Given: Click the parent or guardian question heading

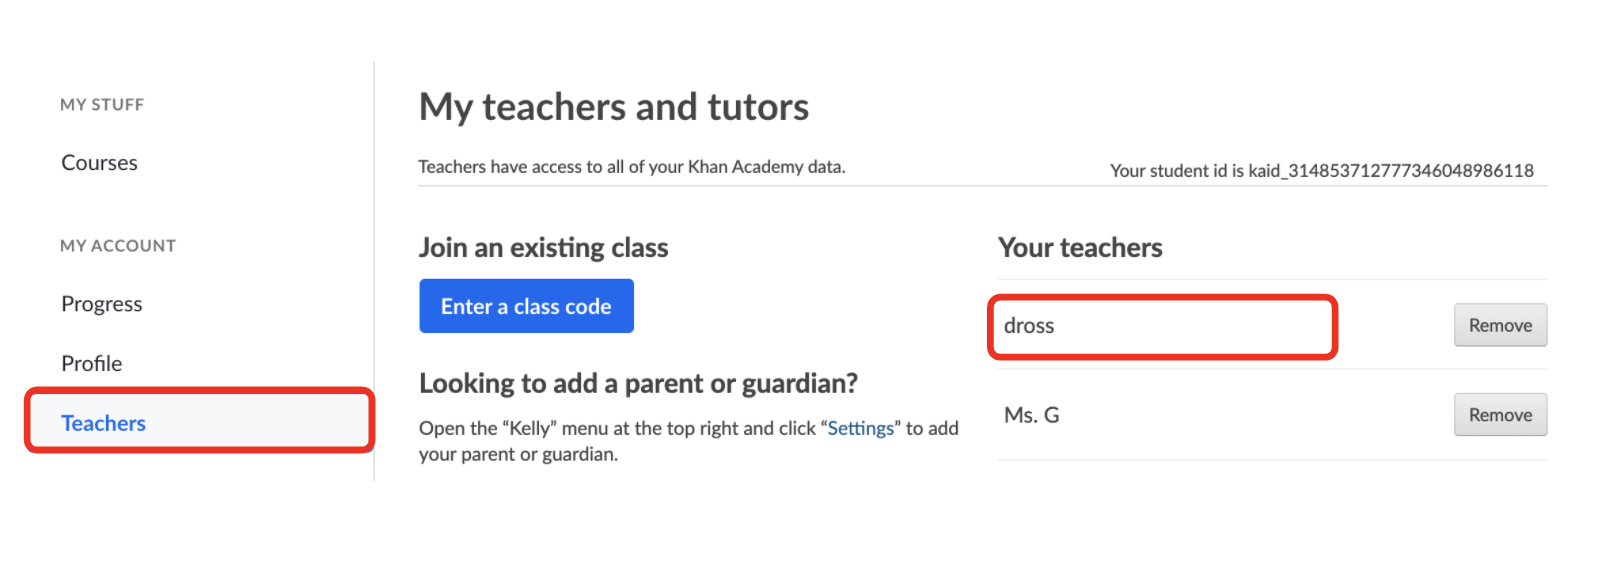Looking at the screenshot, I should coord(638,384).
